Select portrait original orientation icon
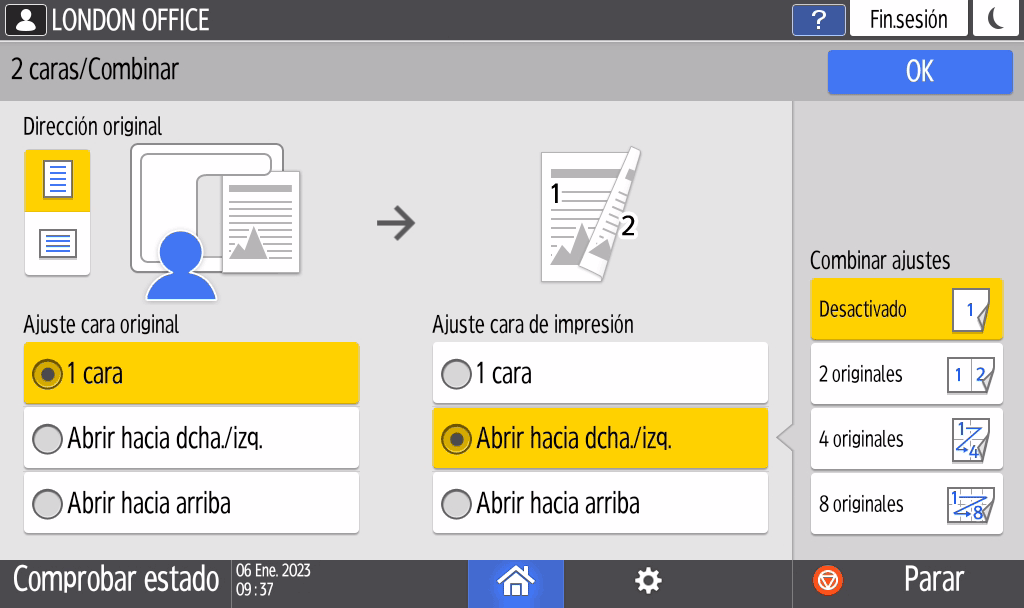Viewport: 1024px width, 608px height. 57,180
